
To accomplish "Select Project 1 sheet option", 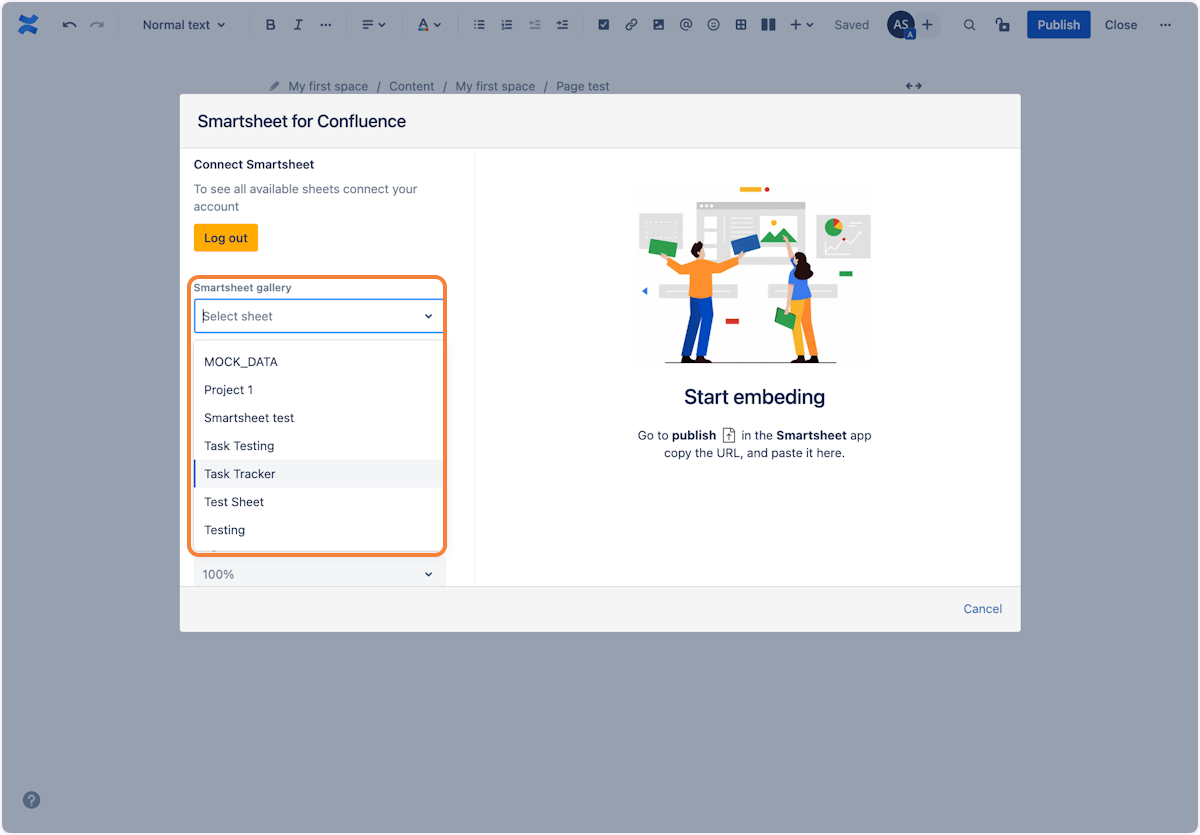I will 318,390.
